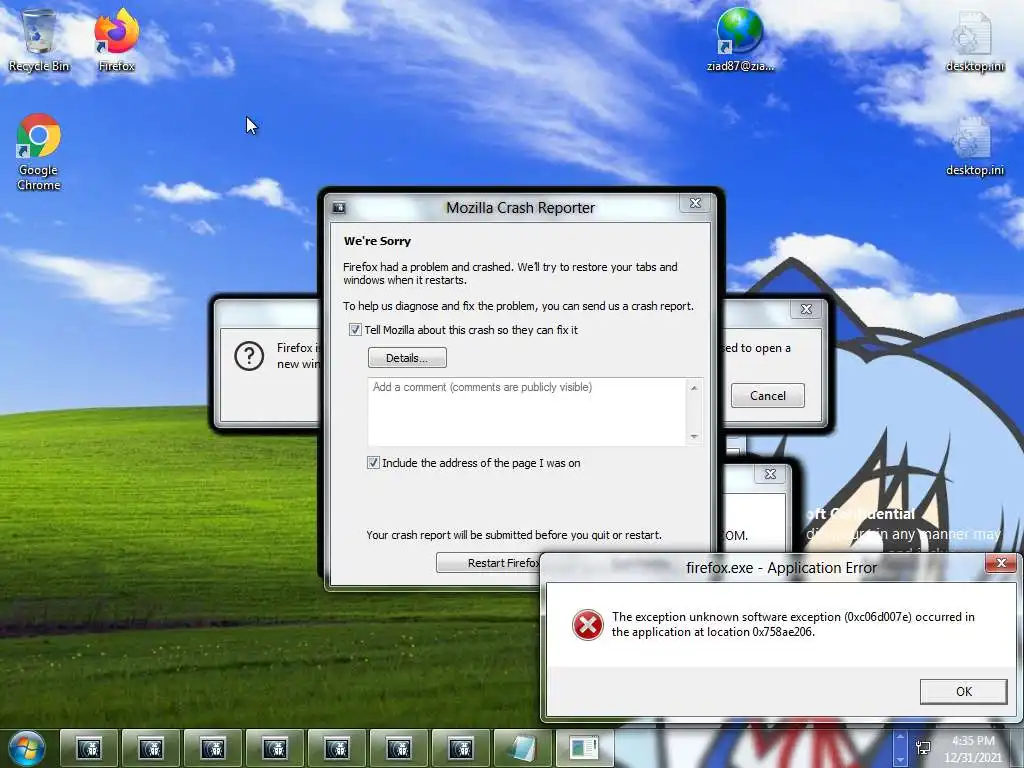
Task: Click the question mark icon in Firefox dialog
Action: 249,356
